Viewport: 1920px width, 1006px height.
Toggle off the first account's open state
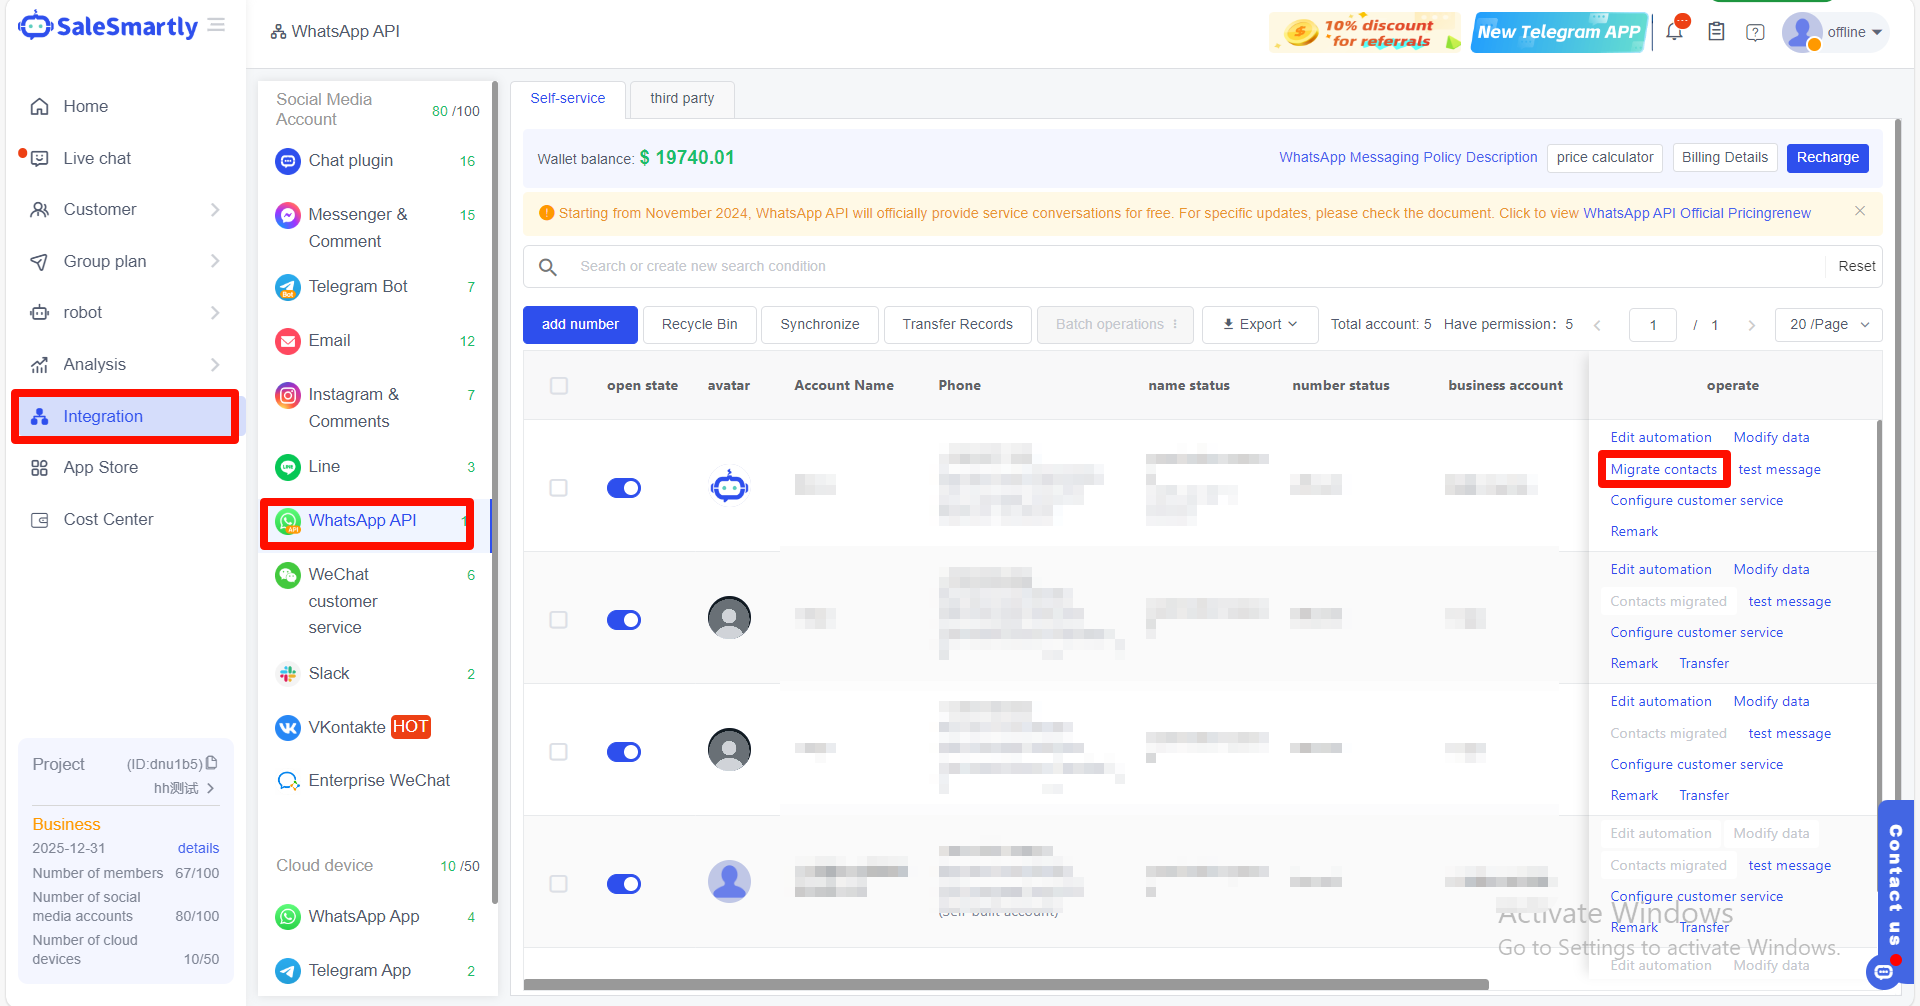pyautogui.click(x=624, y=488)
